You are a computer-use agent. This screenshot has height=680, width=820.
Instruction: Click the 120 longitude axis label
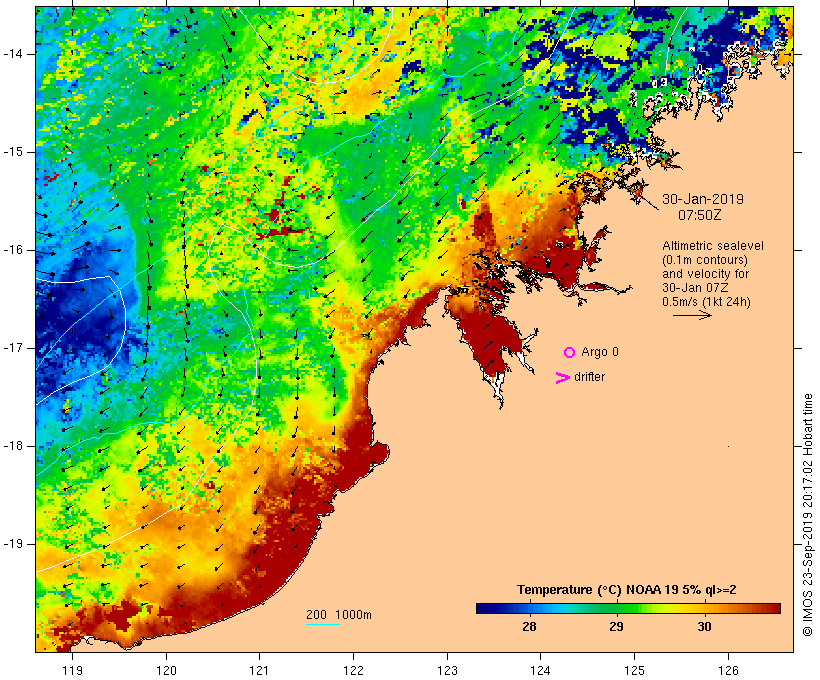(166, 670)
